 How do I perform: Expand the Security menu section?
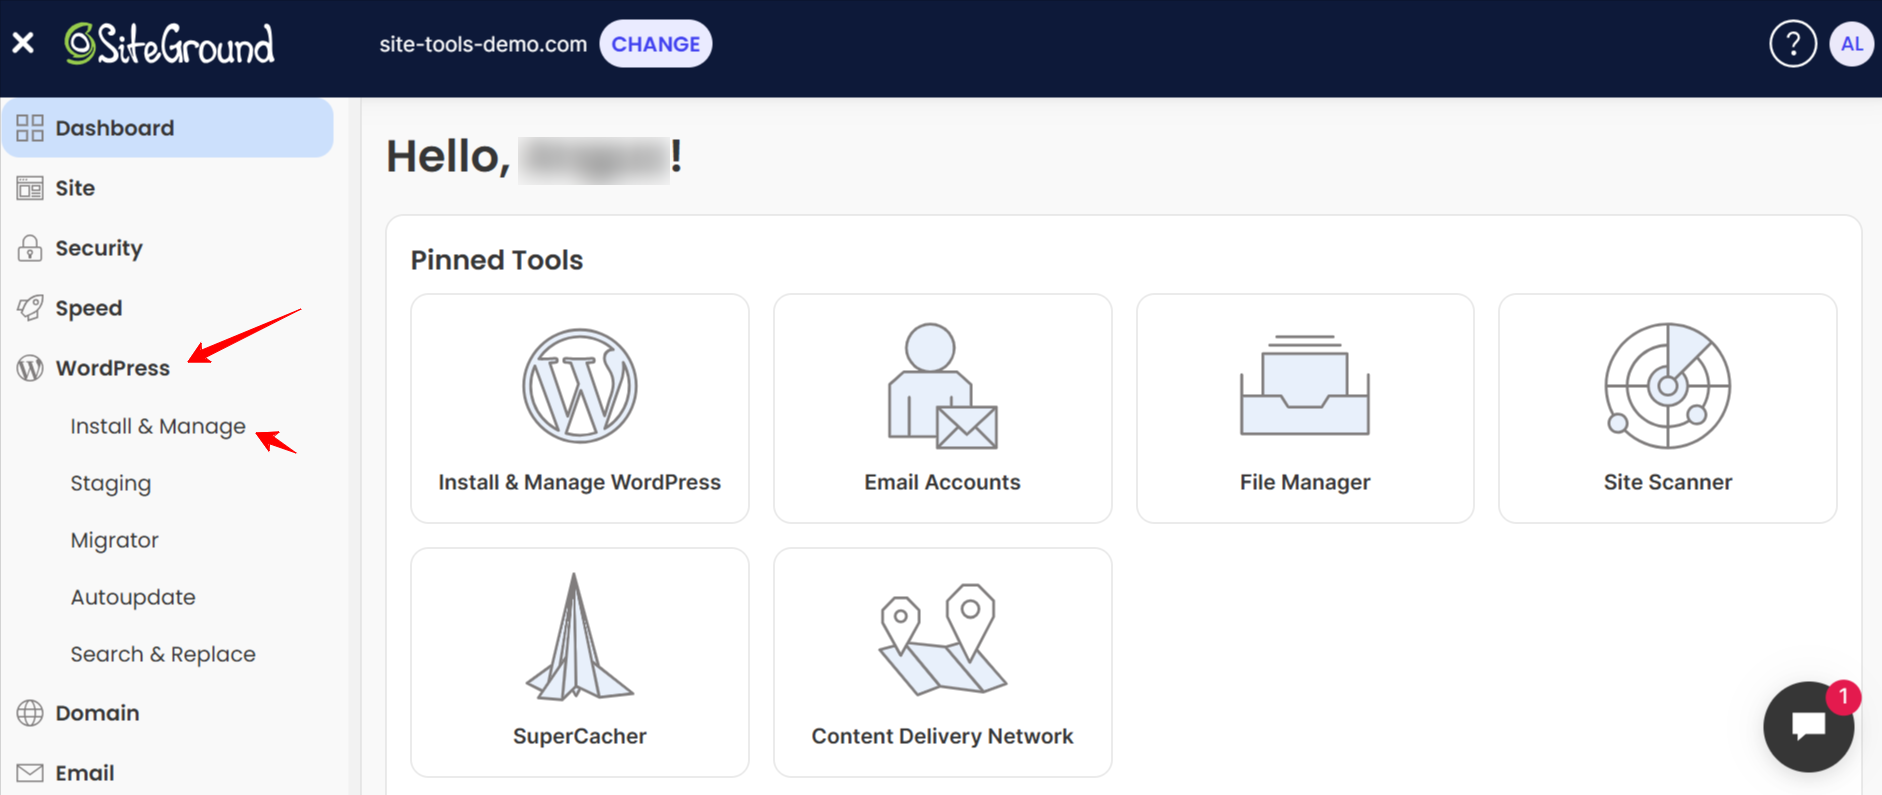tap(99, 248)
